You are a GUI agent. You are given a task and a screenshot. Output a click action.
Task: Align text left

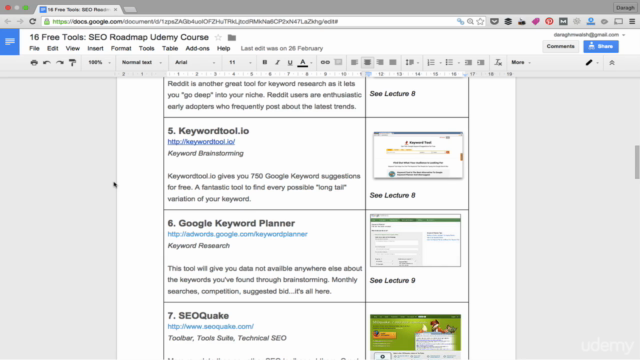354,62
